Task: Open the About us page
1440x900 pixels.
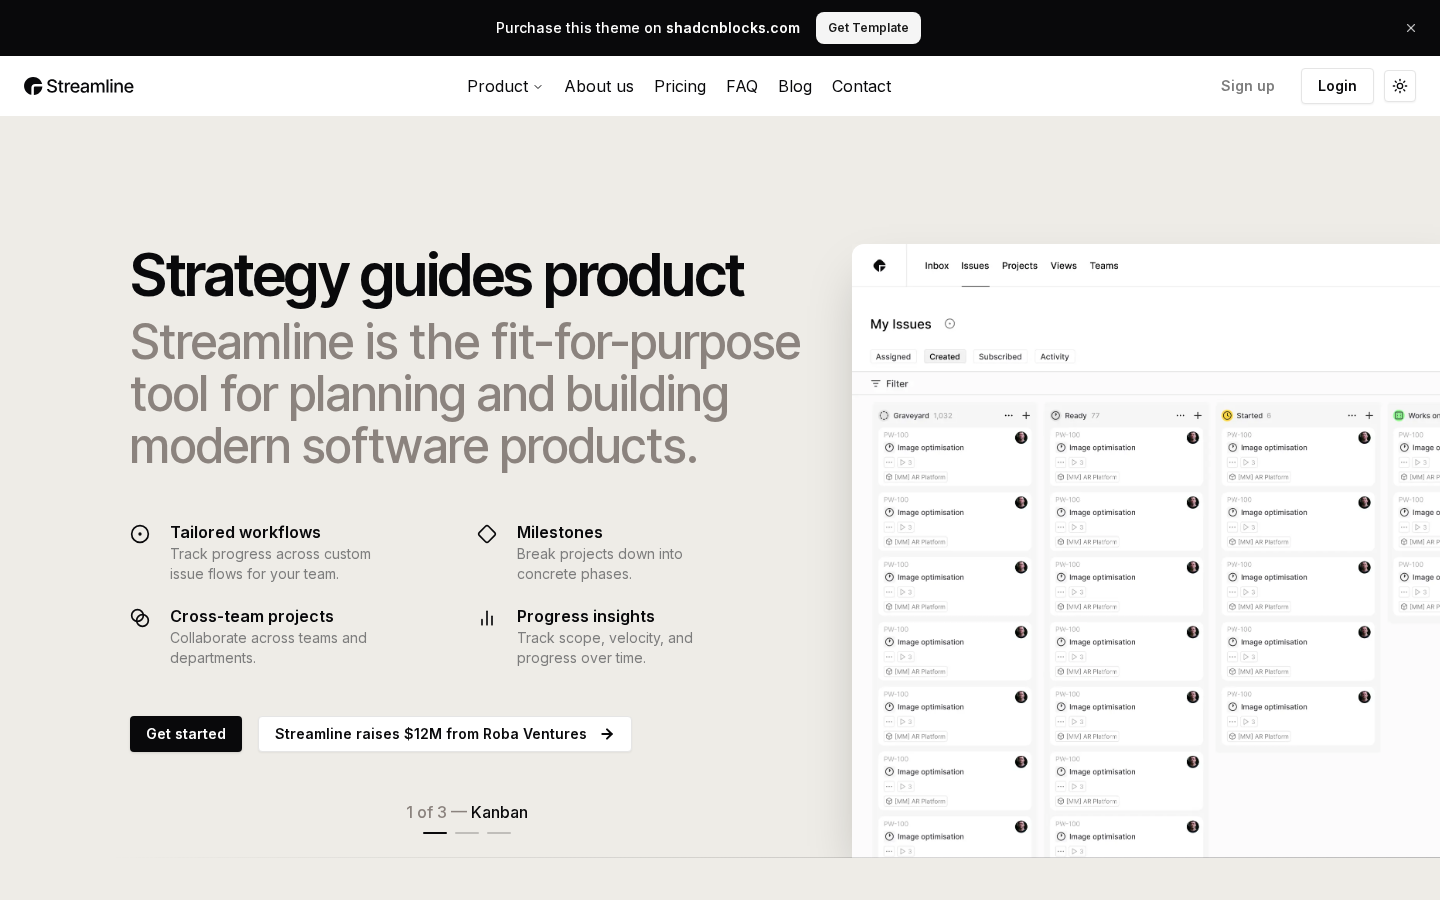Action: click(599, 86)
